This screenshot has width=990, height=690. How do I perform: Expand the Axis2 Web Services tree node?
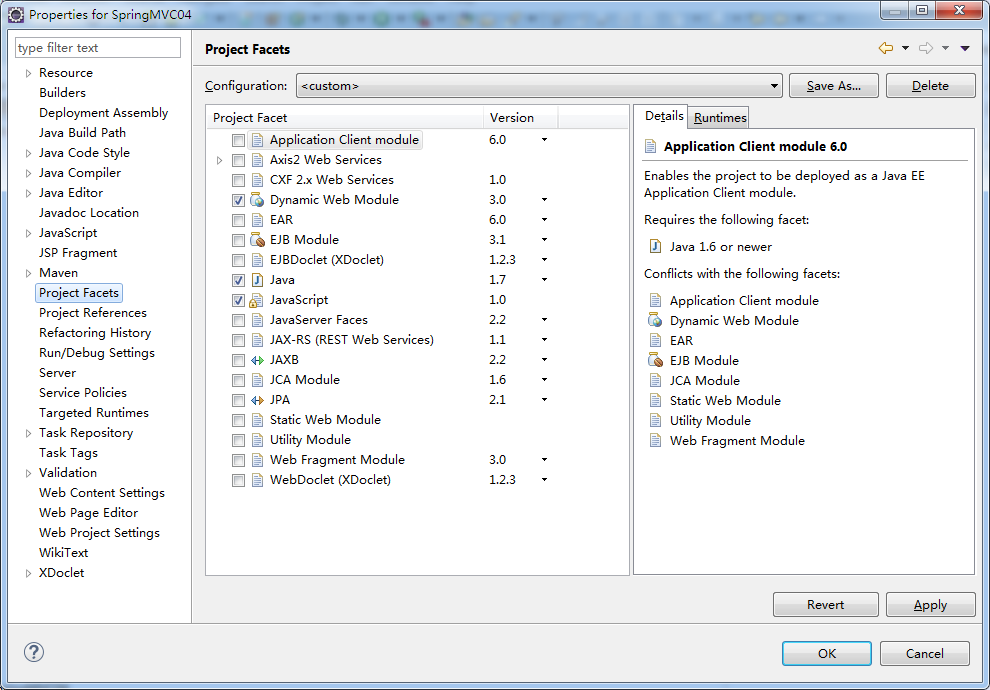(x=220, y=160)
